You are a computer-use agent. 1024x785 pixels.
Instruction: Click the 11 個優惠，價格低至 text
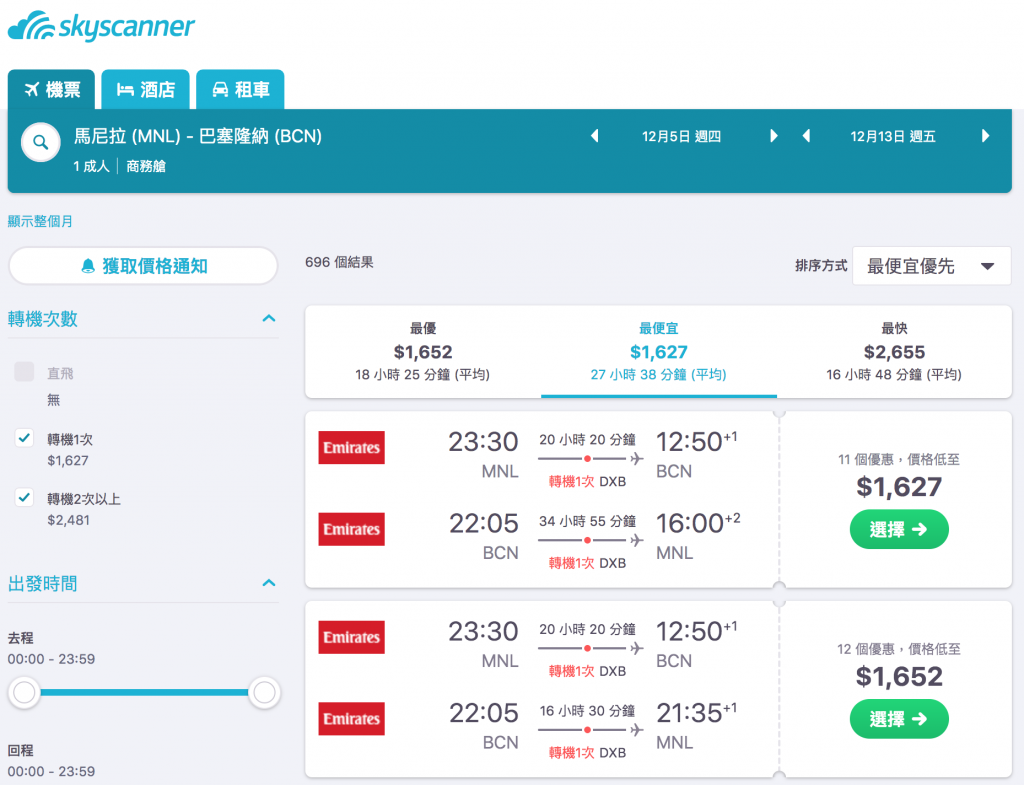pos(899,459)
